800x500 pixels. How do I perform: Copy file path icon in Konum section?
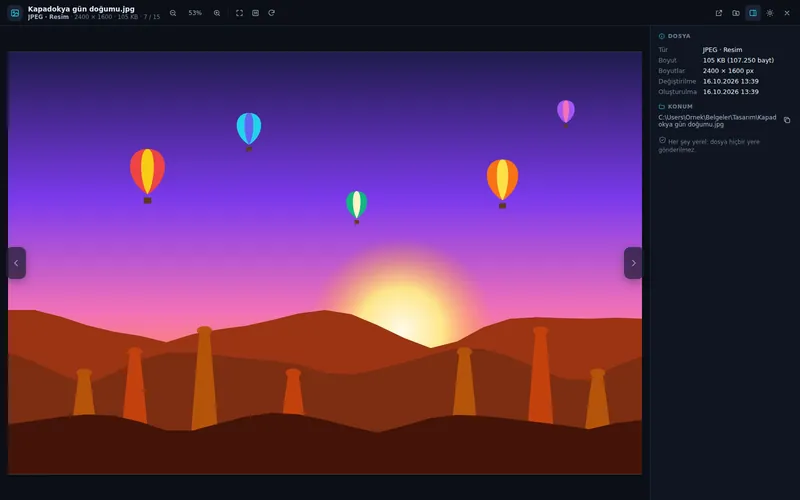pyautogui.click(x=787, y=120)
